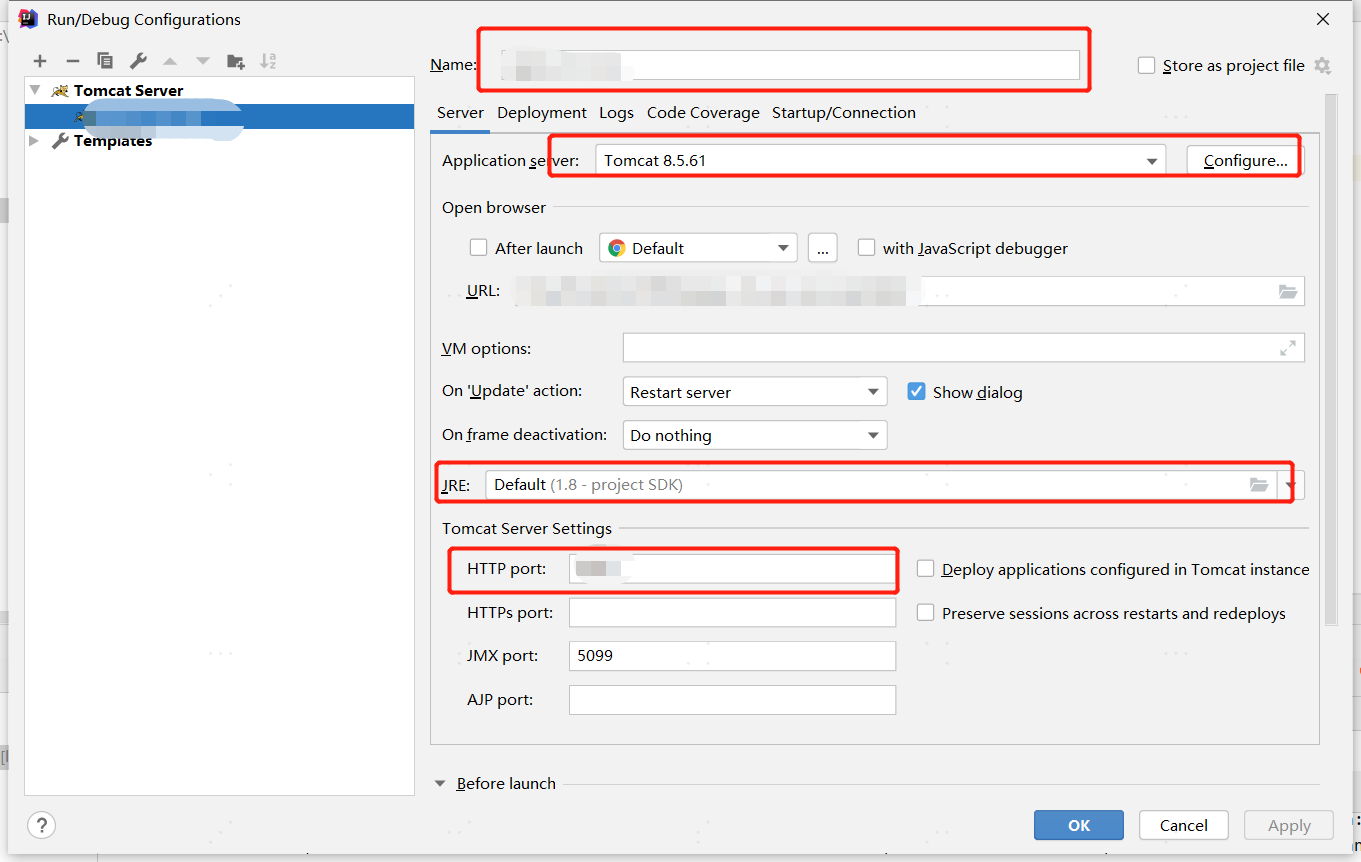Open the Application server dropdown

click(1152, 161)
